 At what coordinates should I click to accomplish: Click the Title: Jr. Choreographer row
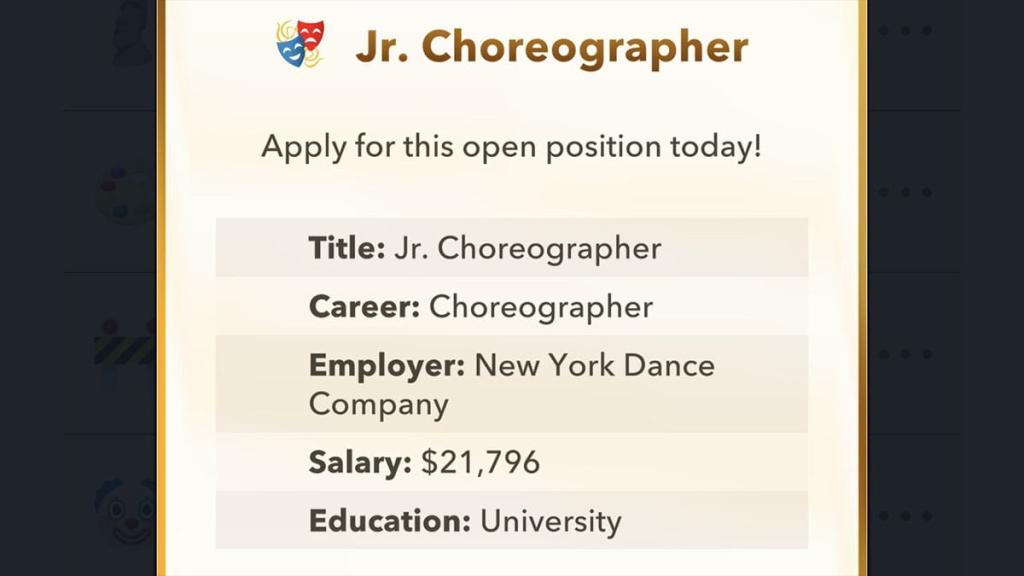(x=512, y=248)
